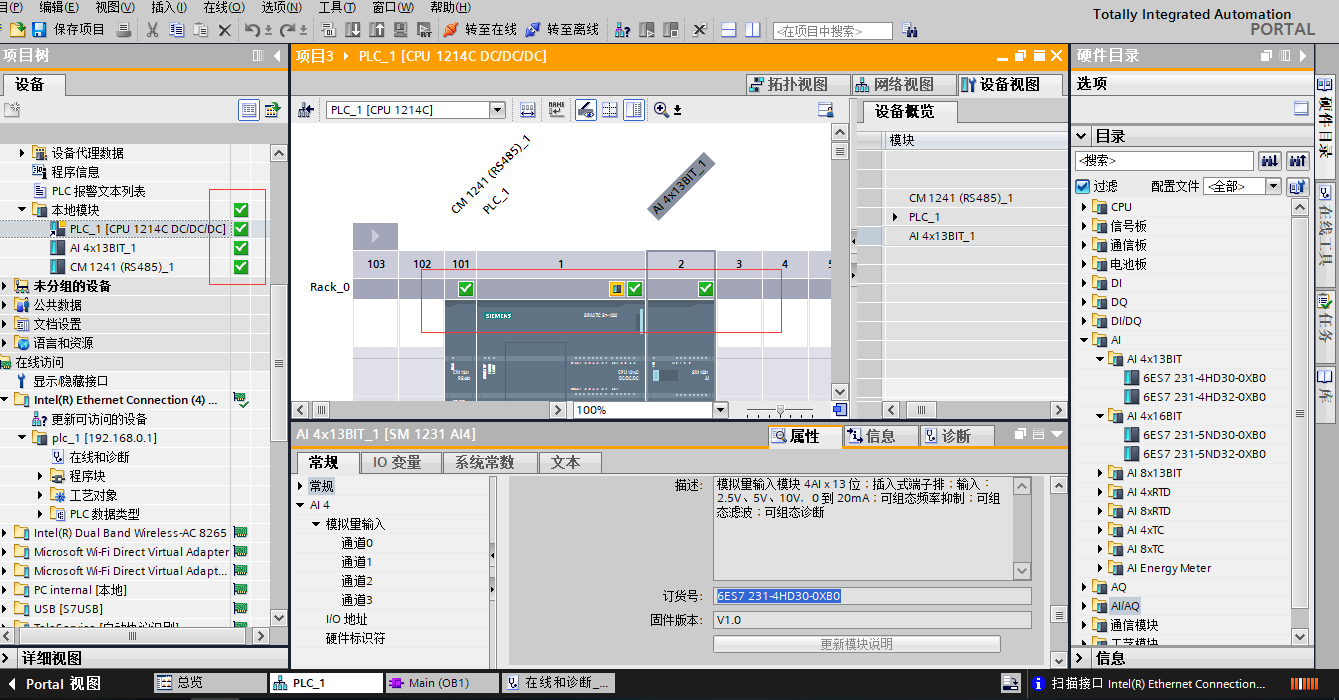This screenshot has height=700, width=1339.
Task: Click the catalog search upwards icon
Action: (x=1297, y=160)
